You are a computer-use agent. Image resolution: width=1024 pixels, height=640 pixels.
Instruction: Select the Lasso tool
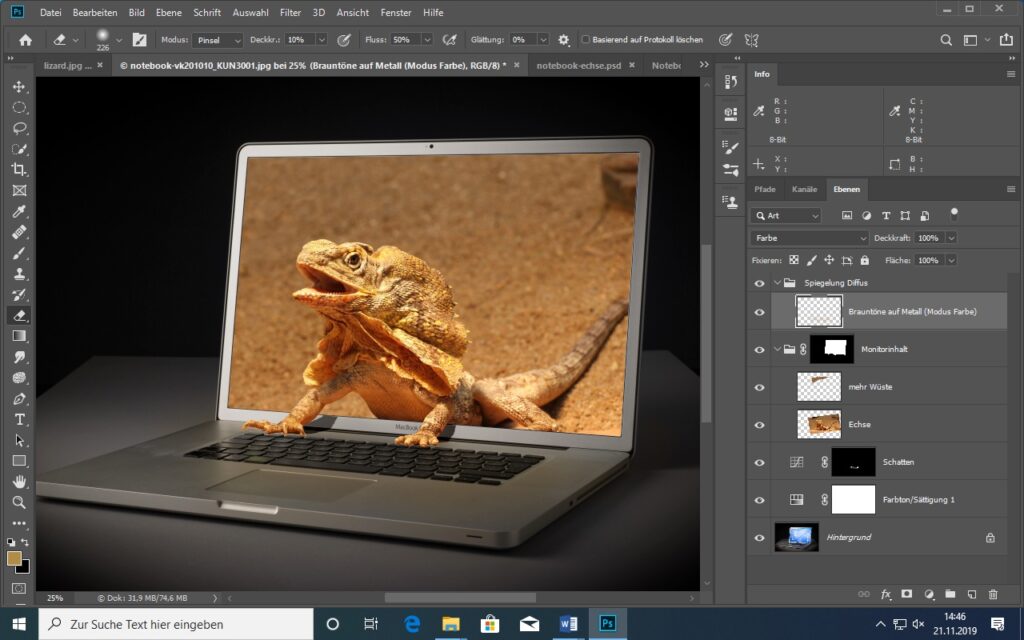click(x=19, y=128)
